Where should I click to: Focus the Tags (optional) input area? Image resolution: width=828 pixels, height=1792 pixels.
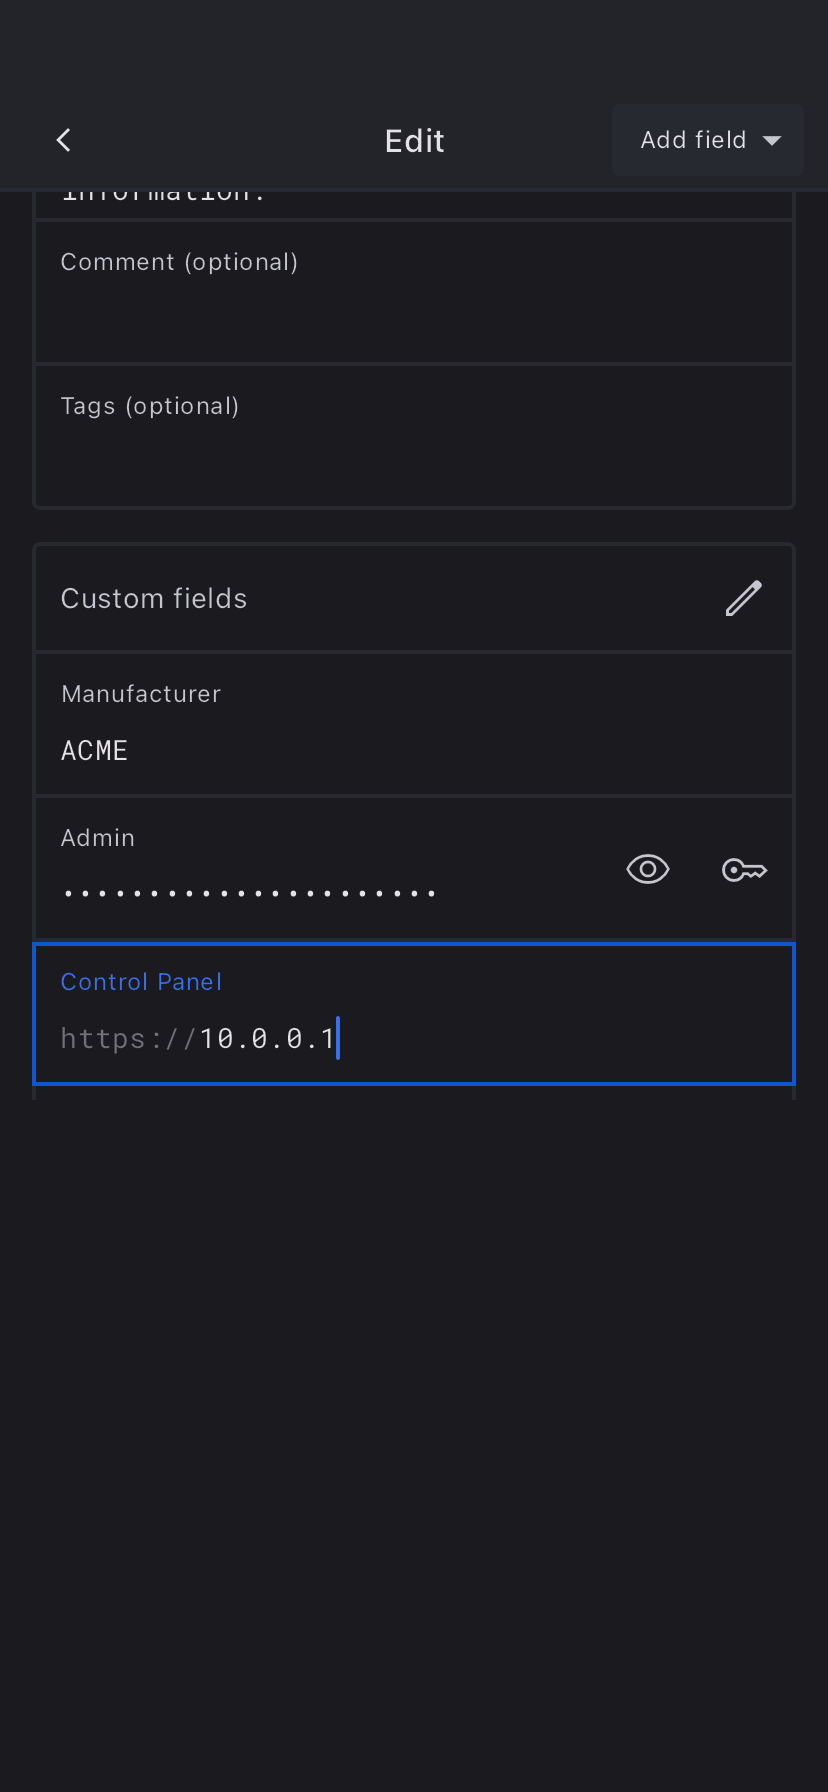coord(414,458)
